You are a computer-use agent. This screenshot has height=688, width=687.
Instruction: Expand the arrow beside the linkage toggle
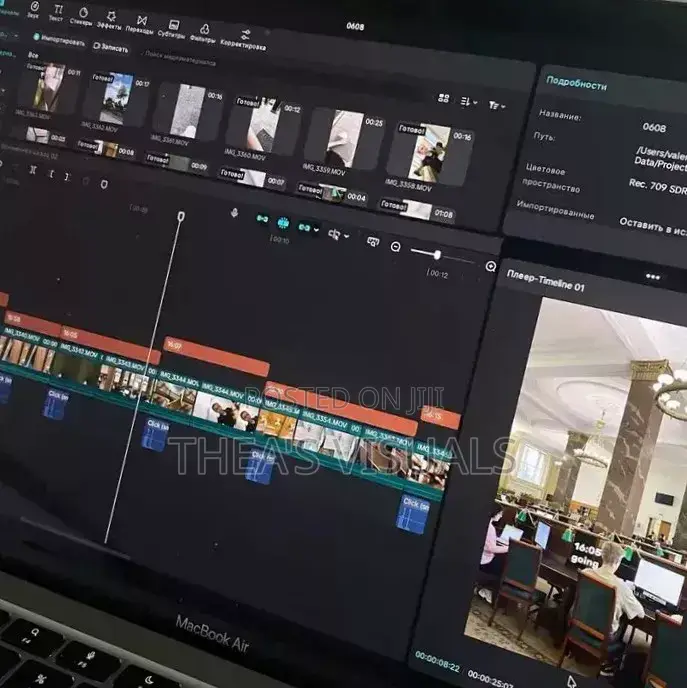[316, 229]
